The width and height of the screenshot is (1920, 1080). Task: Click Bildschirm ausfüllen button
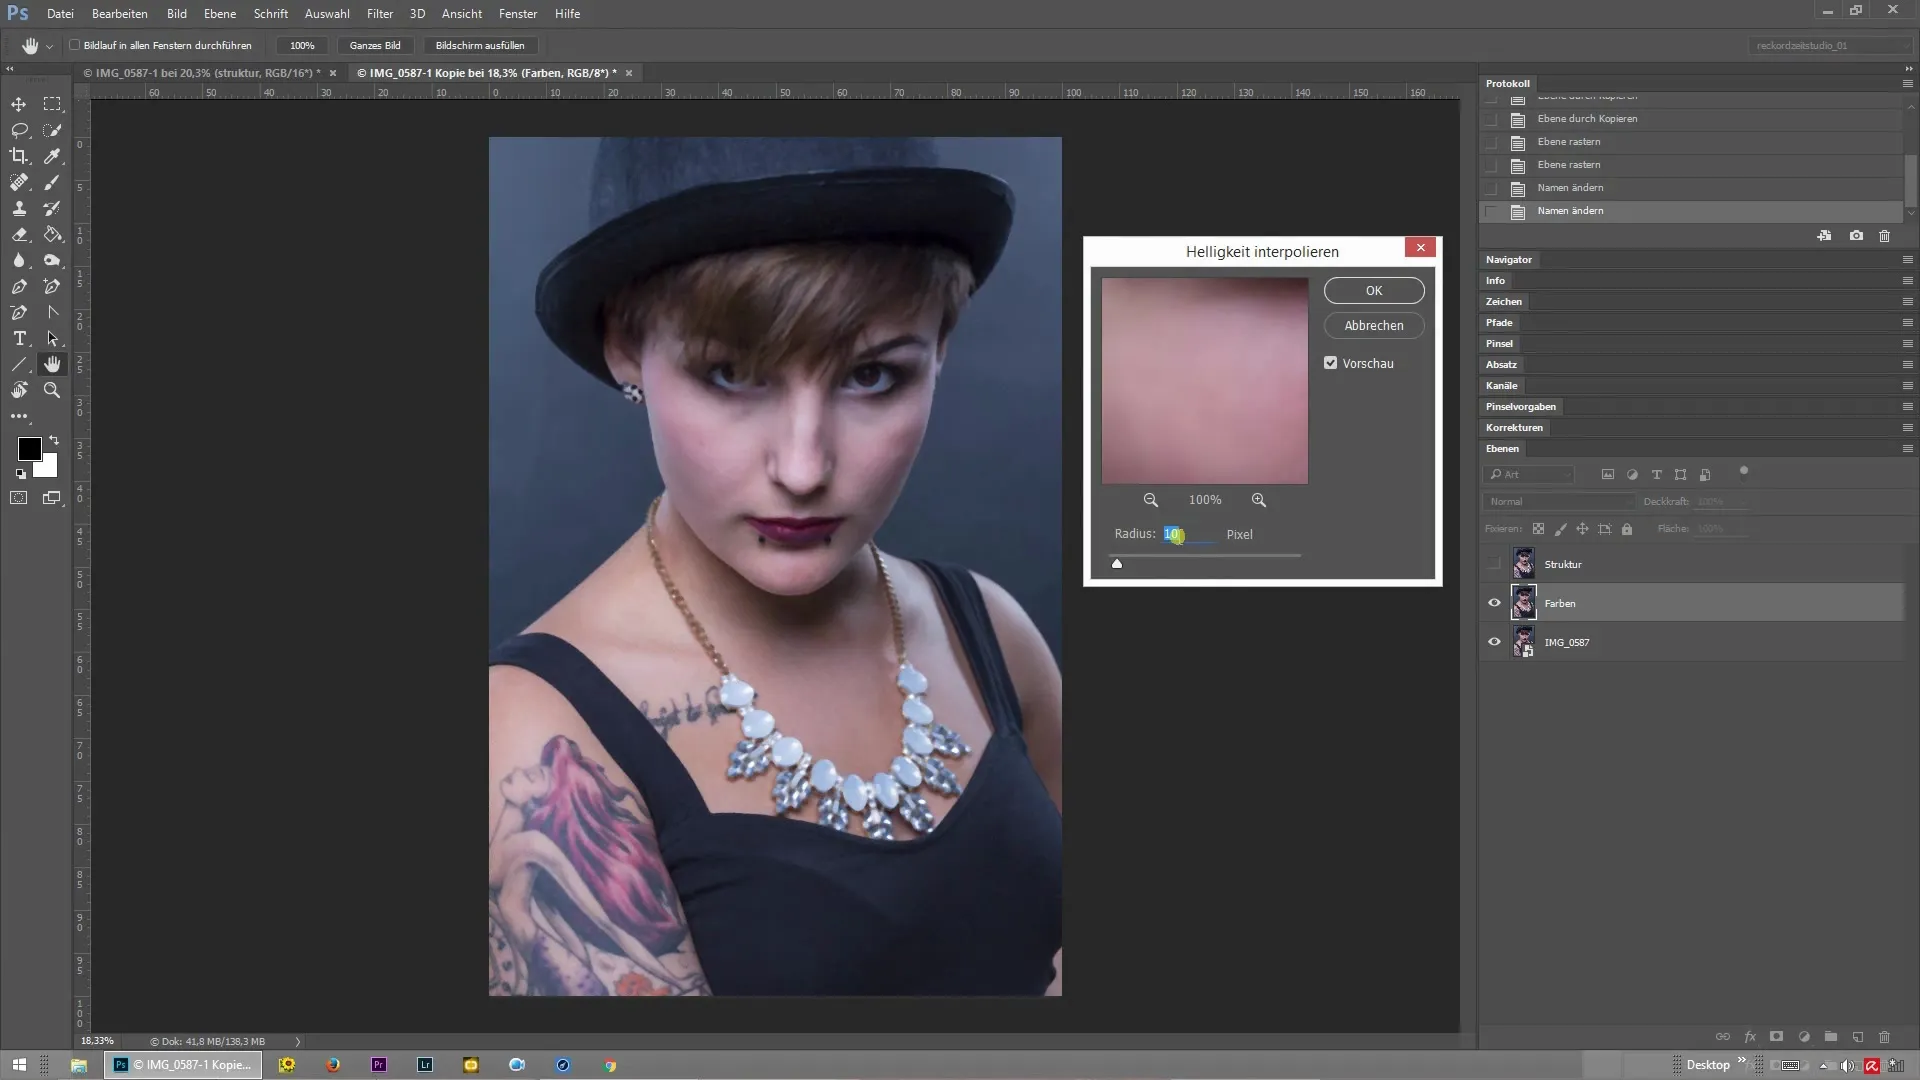480,45
